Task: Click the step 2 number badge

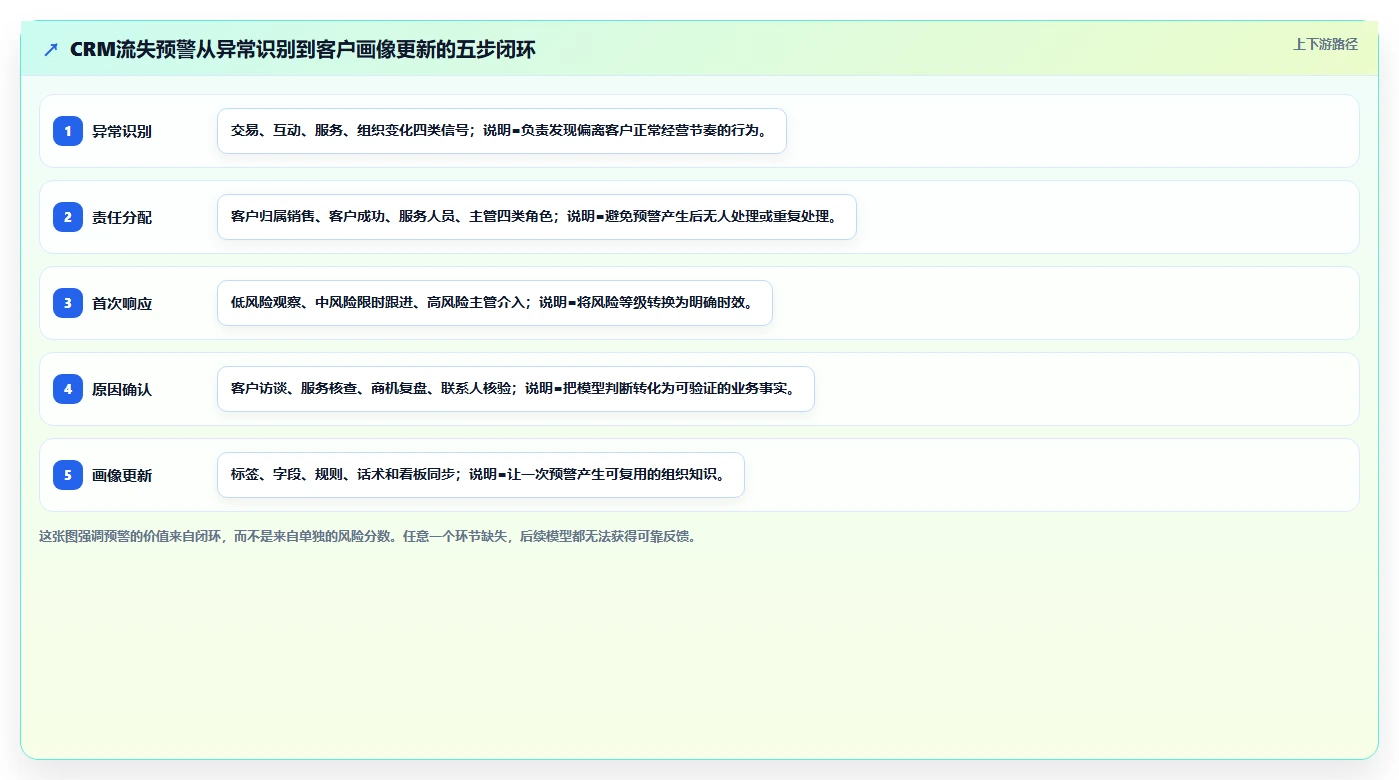Action: [68, 217]
